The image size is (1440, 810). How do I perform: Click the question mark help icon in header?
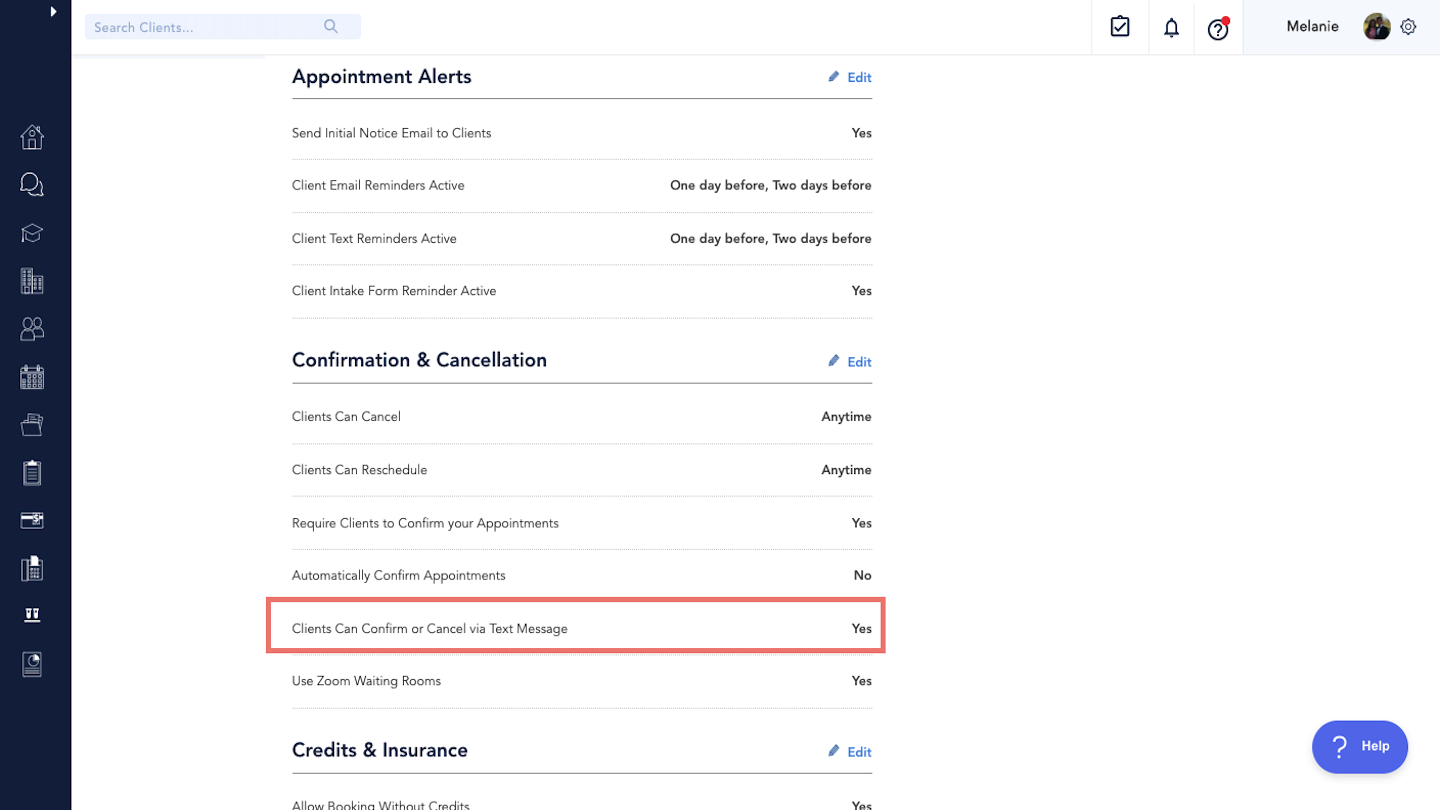pos(1217,29)
